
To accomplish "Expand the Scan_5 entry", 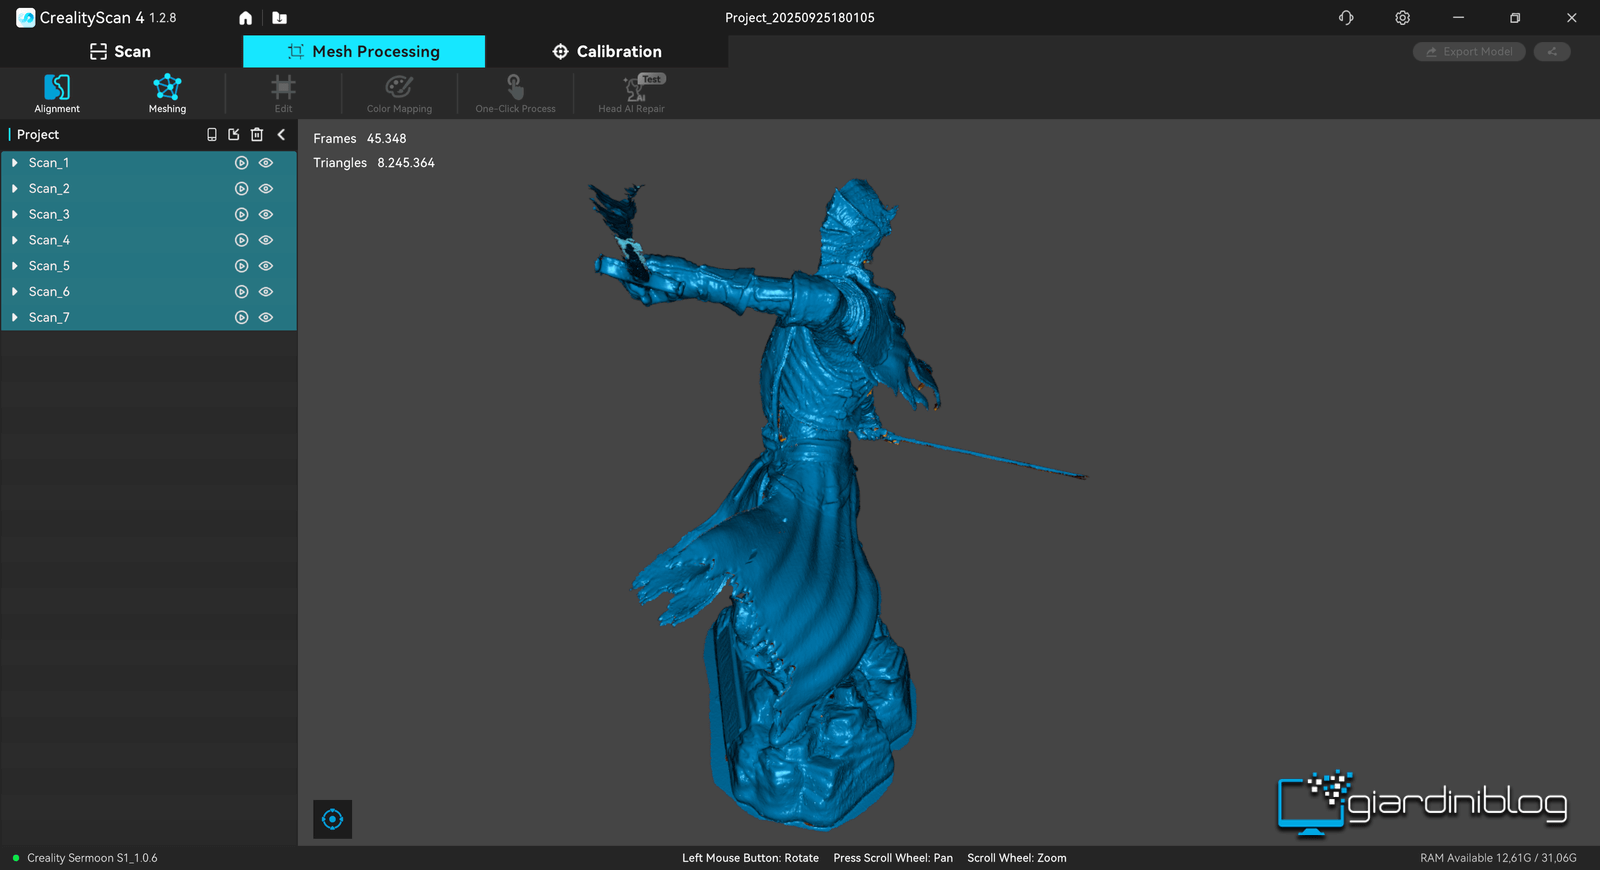I will click(15, 266).
